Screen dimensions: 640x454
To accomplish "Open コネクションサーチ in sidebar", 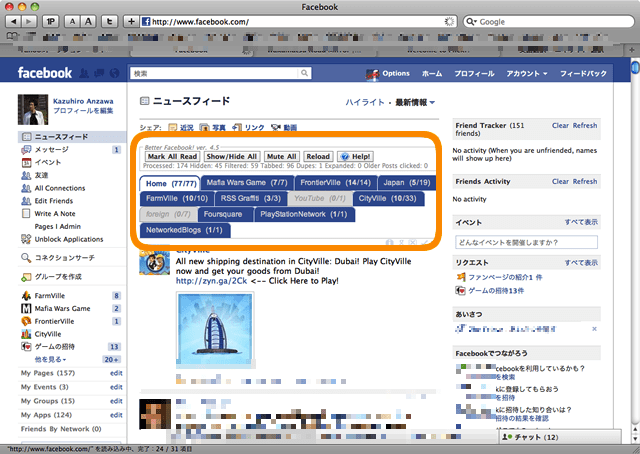I will point(64,258).
